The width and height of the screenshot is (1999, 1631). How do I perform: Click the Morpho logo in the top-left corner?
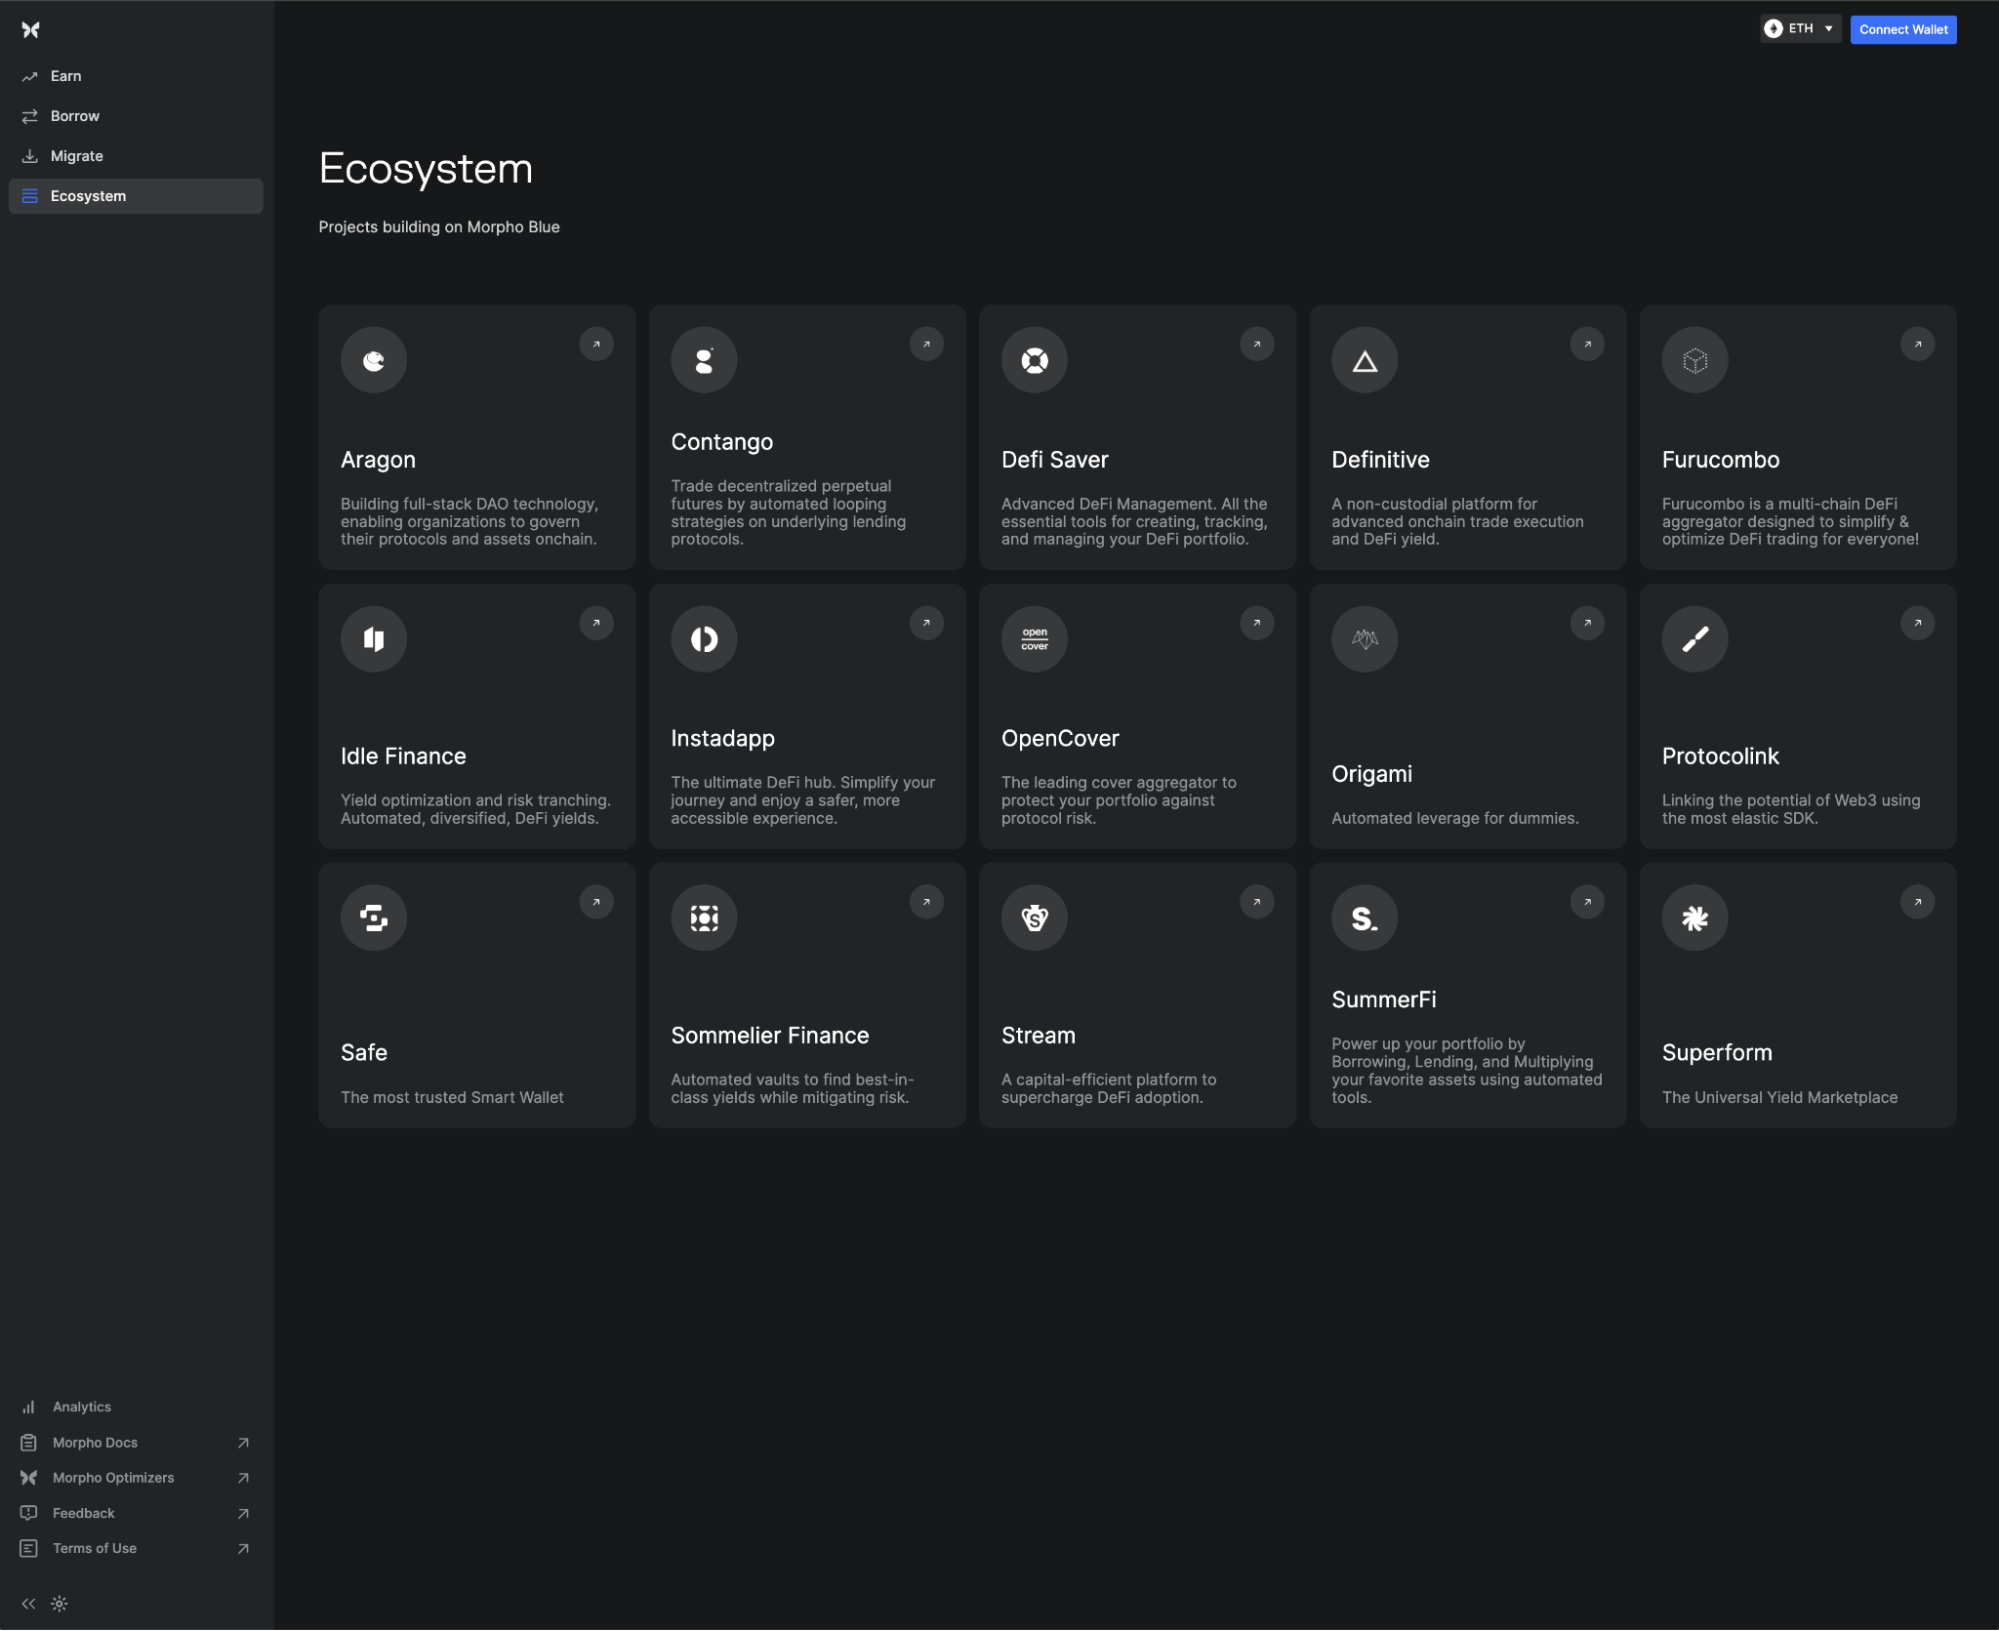click(x=30, y=29)
